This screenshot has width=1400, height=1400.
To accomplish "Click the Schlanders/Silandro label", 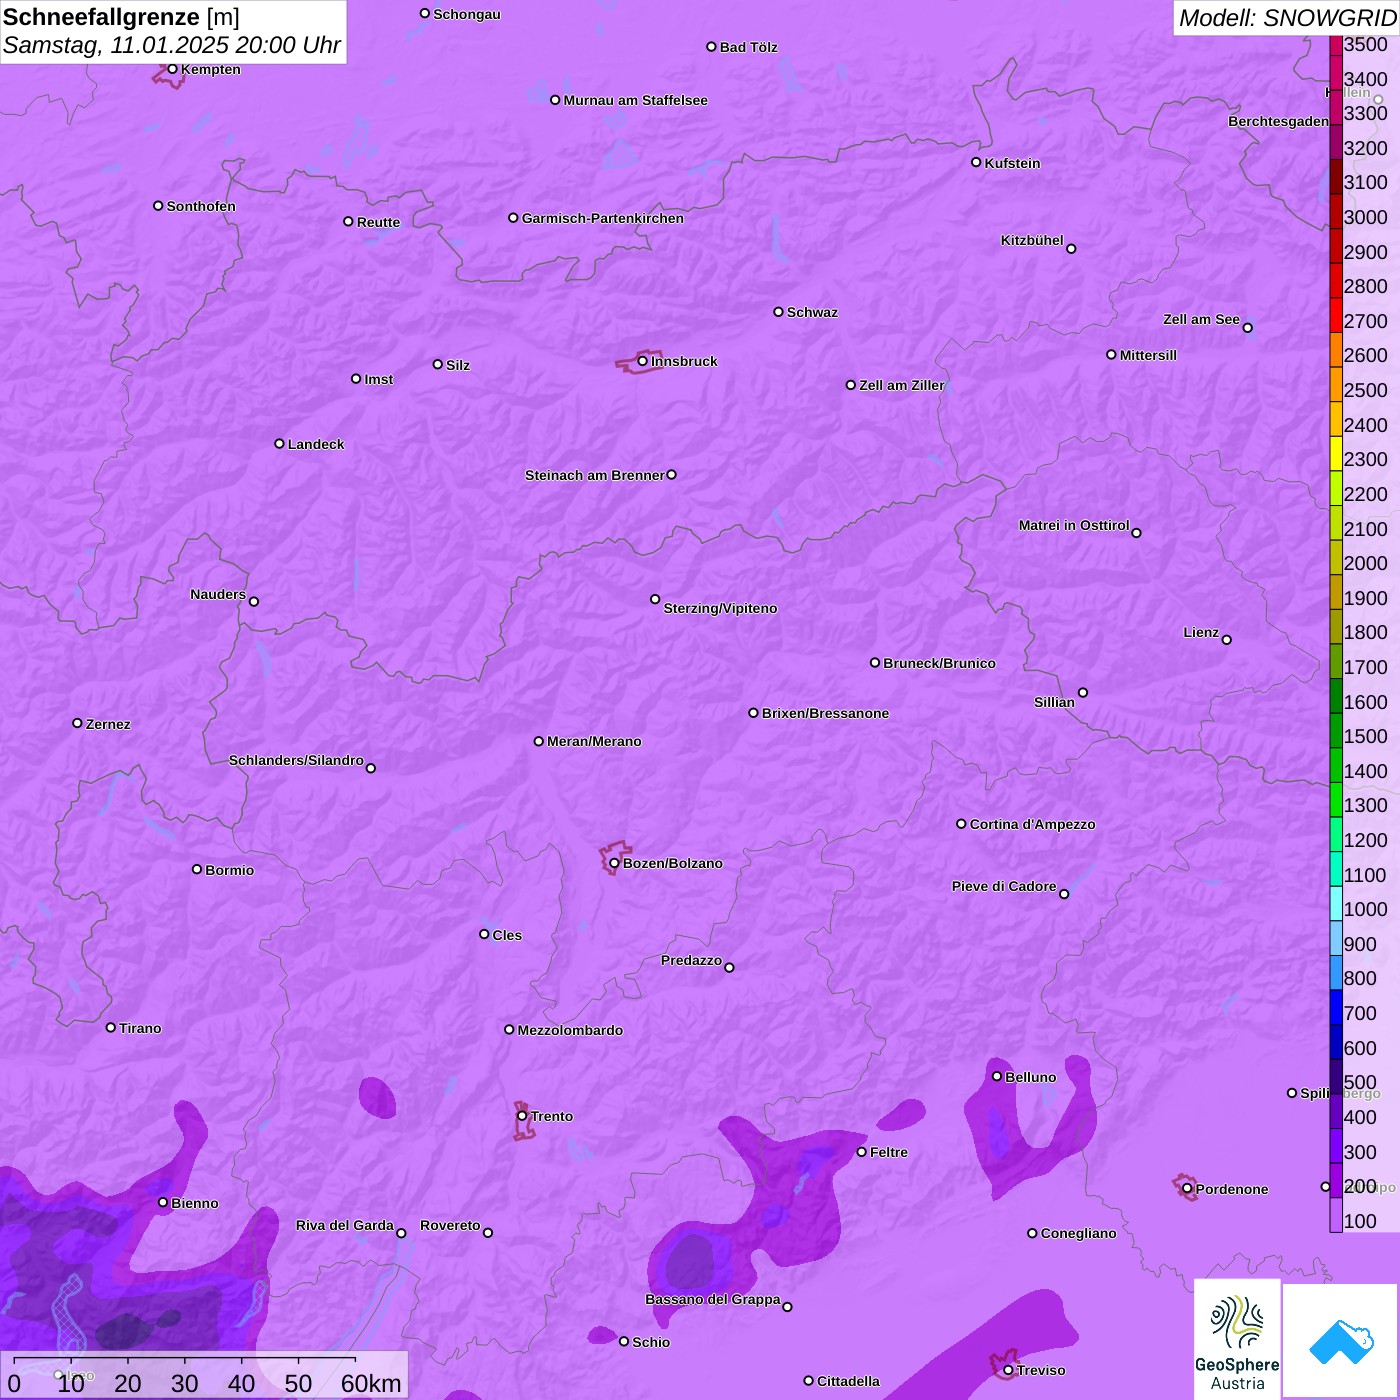I will 296,760.
